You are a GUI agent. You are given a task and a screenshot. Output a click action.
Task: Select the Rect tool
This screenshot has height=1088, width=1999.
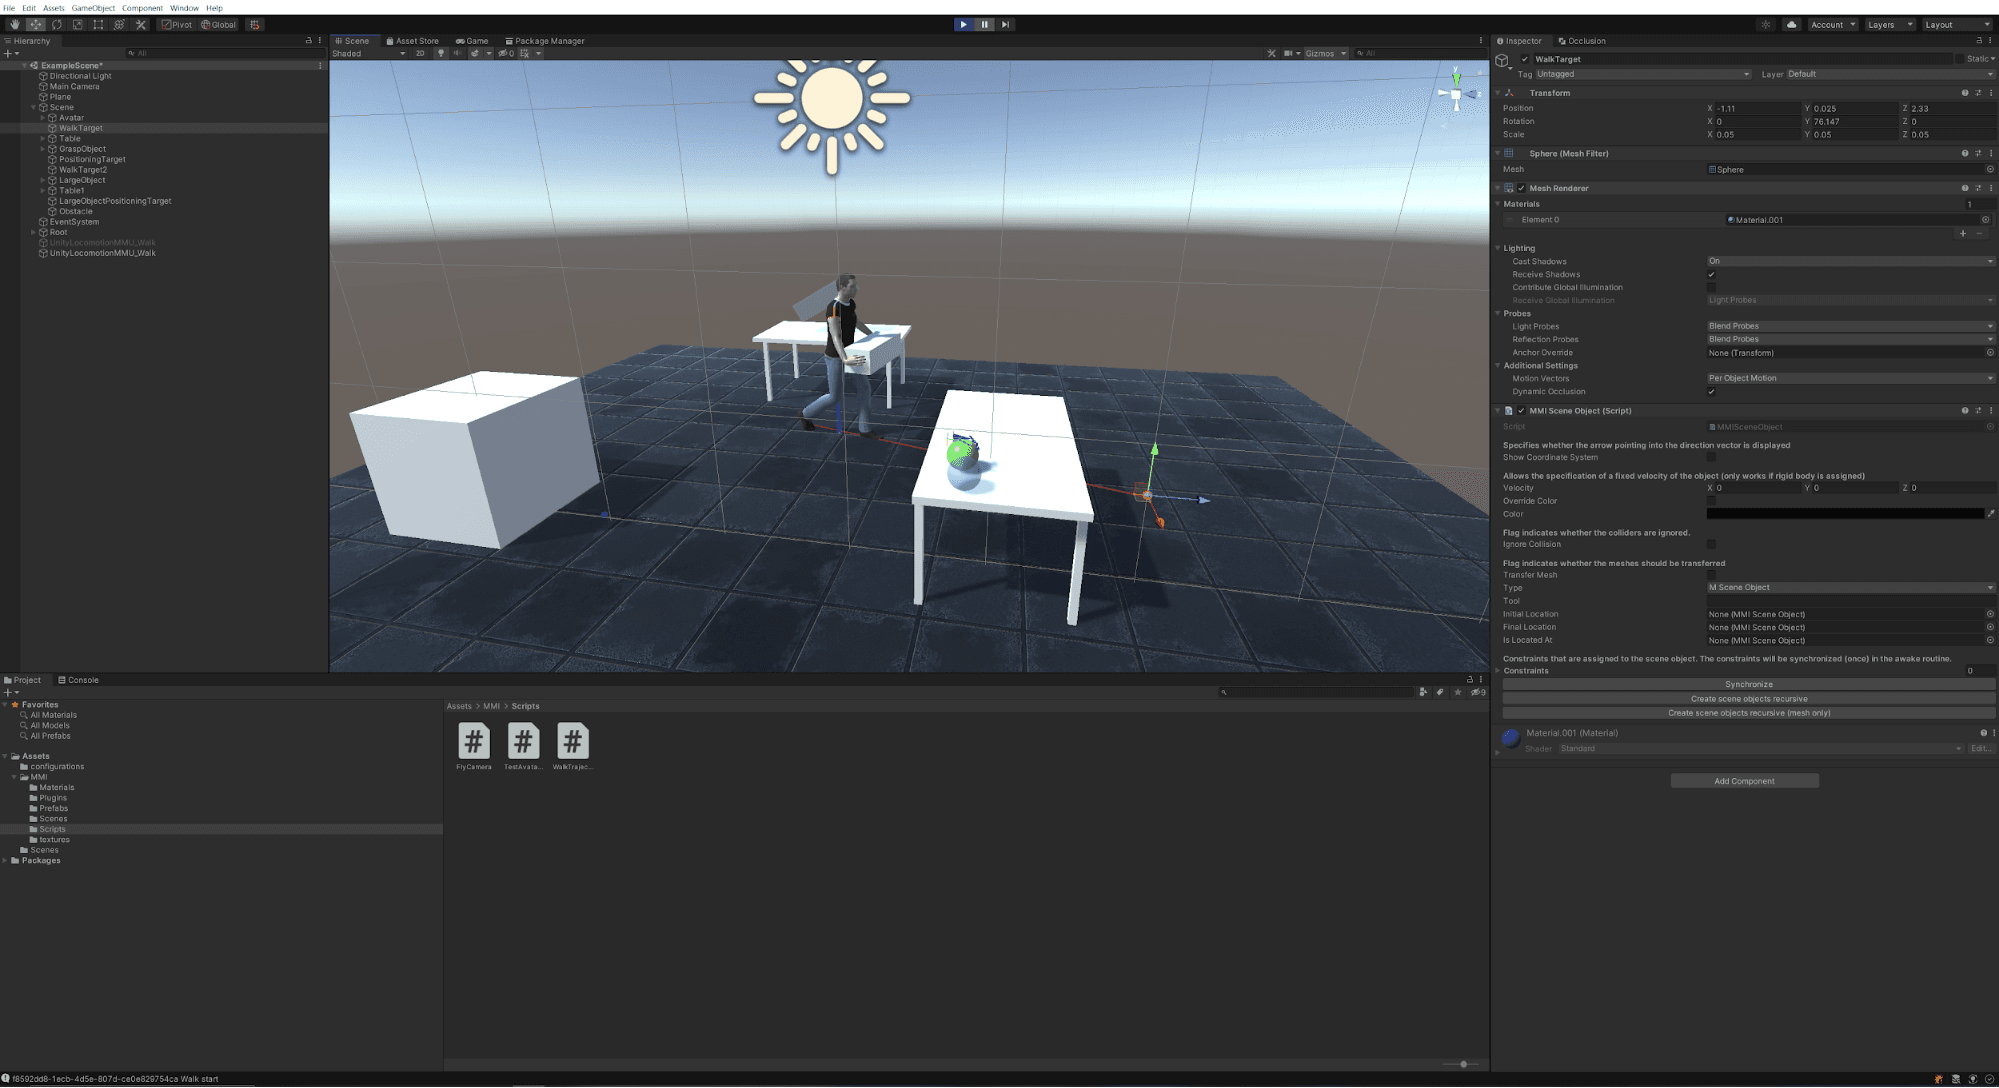(98, 24)
